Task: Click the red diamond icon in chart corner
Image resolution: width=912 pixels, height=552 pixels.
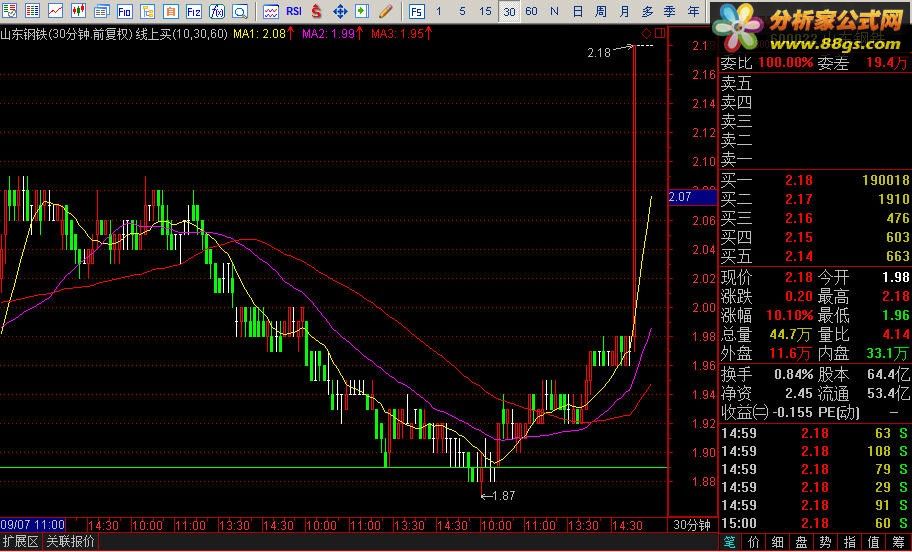Action: click(x=647, y=33)
